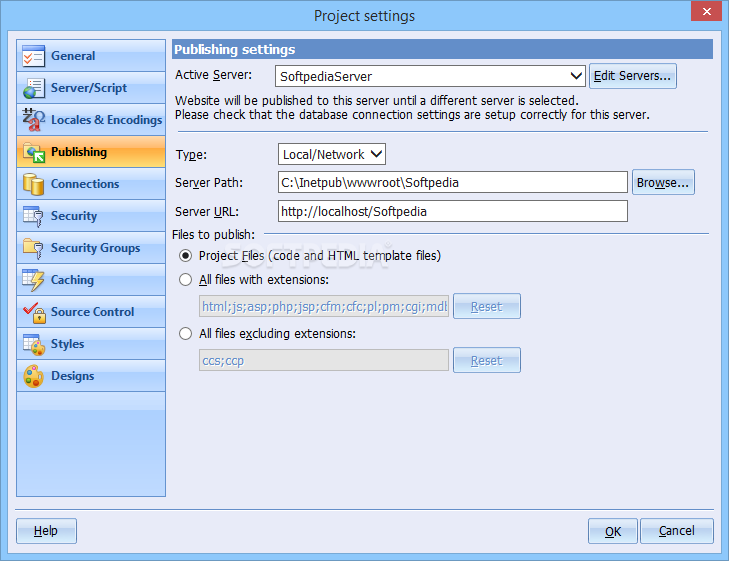Viewport: 729px width, 561px height.
Task: Open the Styles section label
Action: [67, 344]
